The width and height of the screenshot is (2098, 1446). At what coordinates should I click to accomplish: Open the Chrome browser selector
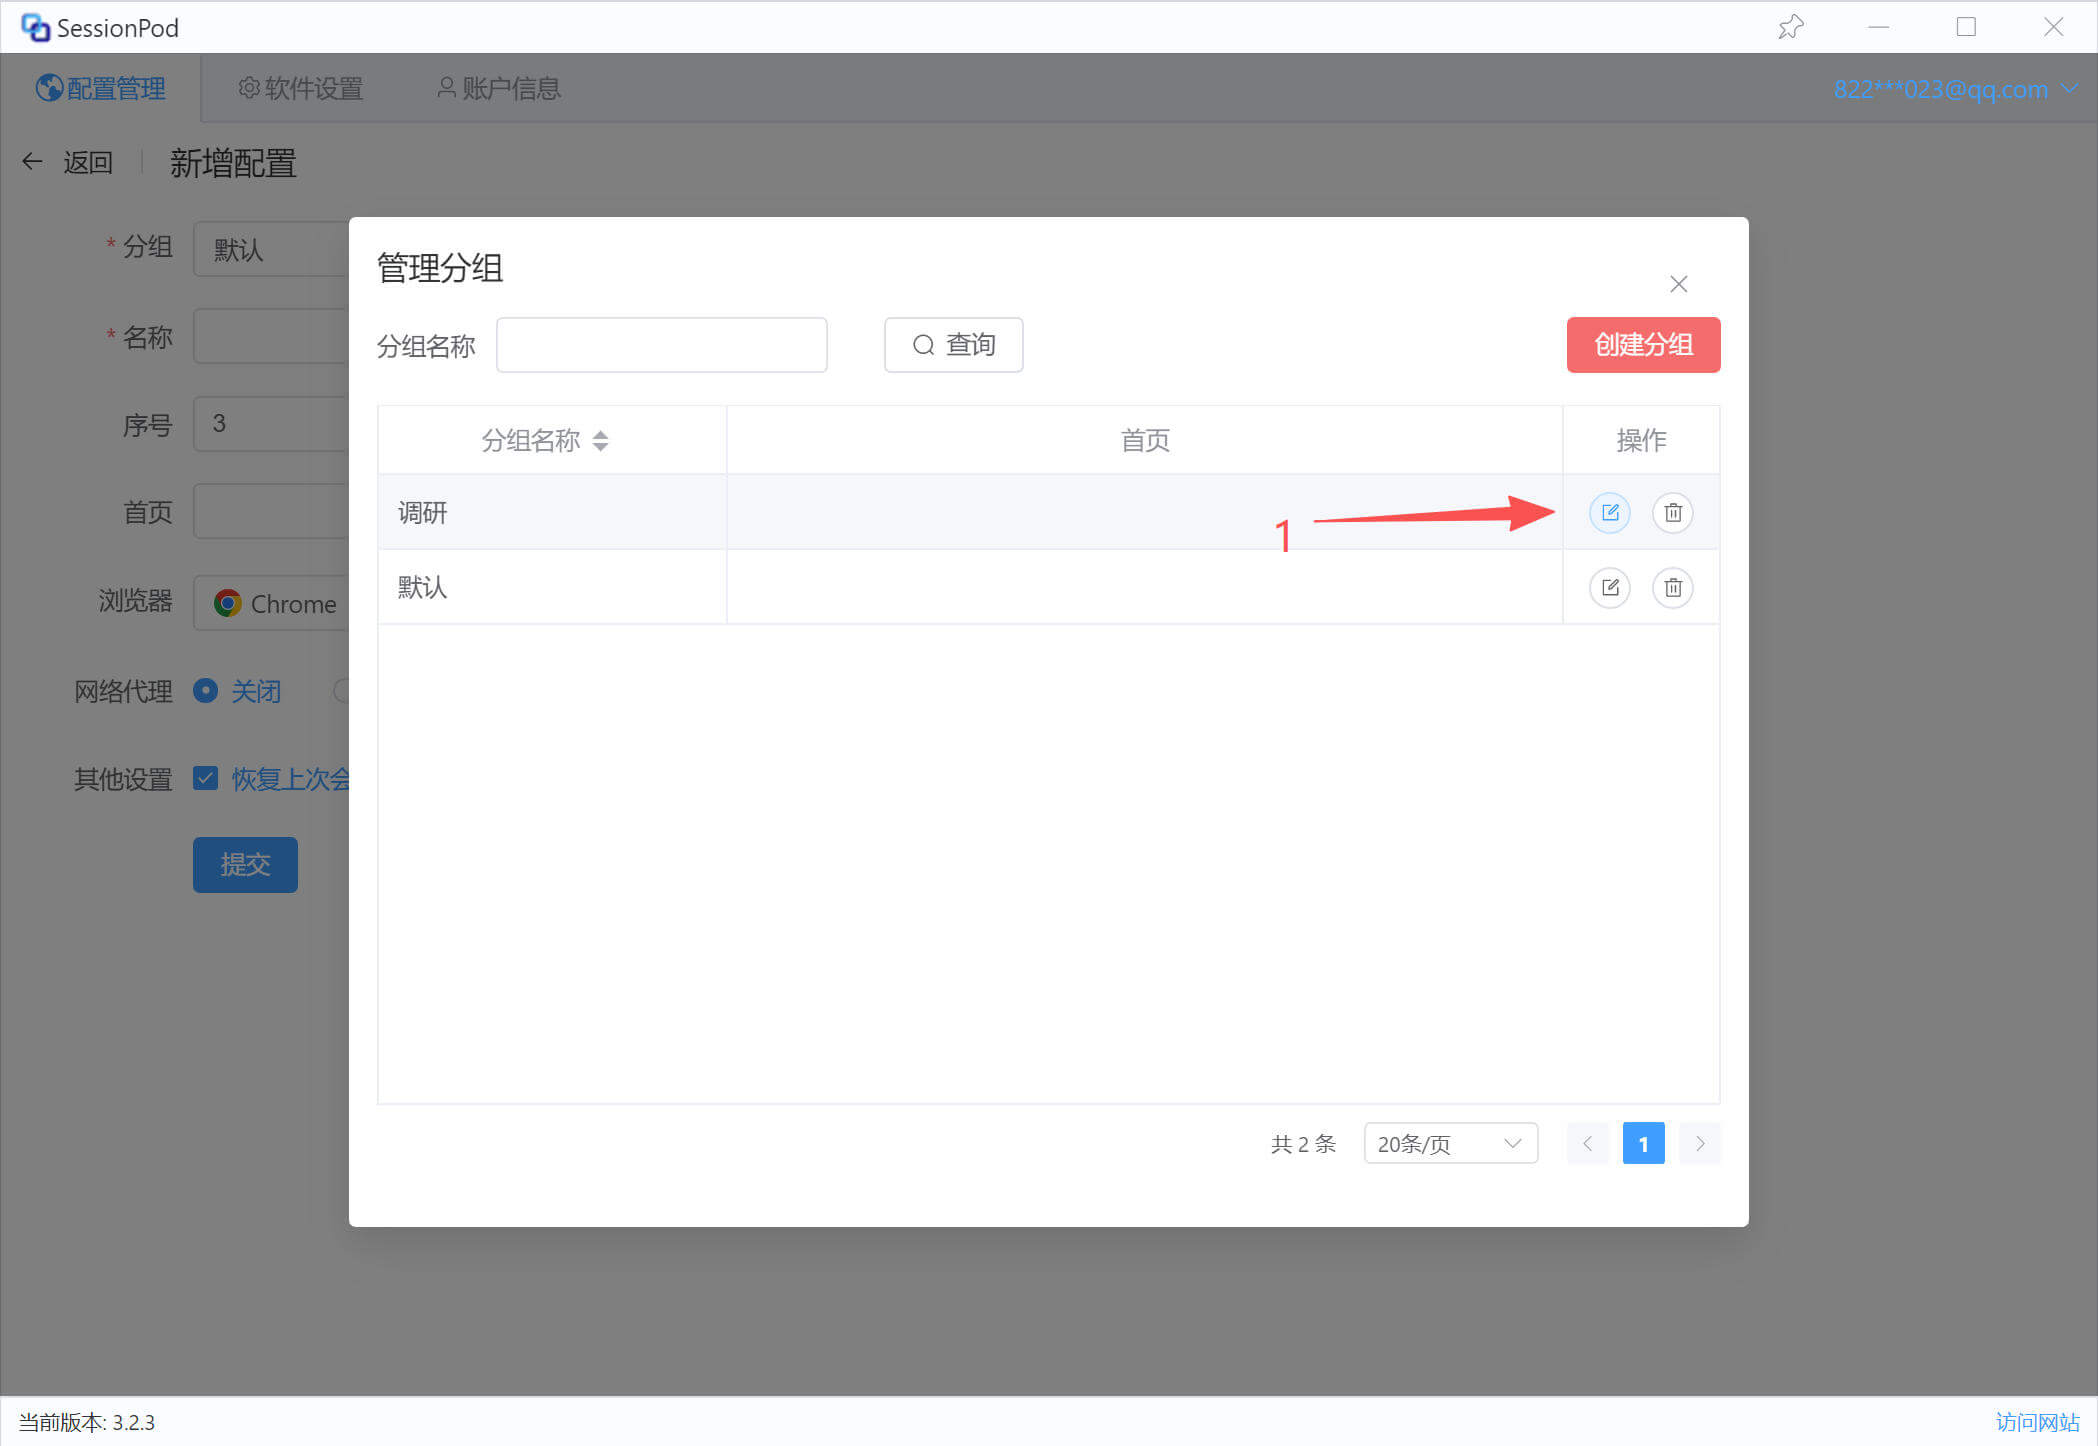pyautogui.click(x=275, y=603)
